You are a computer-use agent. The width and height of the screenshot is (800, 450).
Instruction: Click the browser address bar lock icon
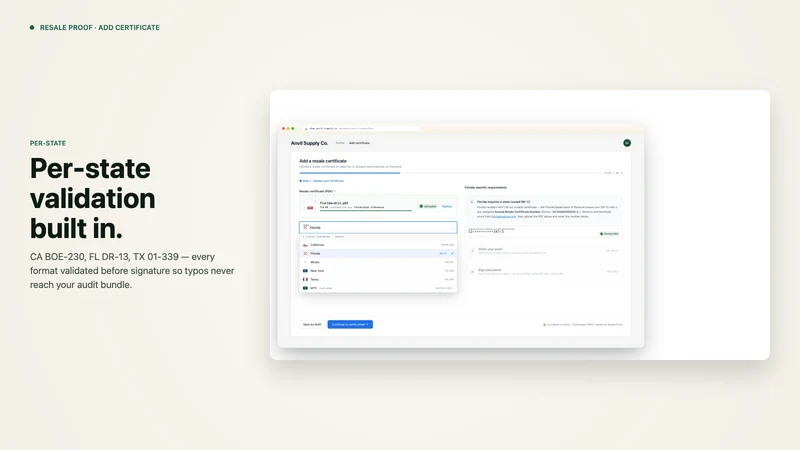click(306, 129)
